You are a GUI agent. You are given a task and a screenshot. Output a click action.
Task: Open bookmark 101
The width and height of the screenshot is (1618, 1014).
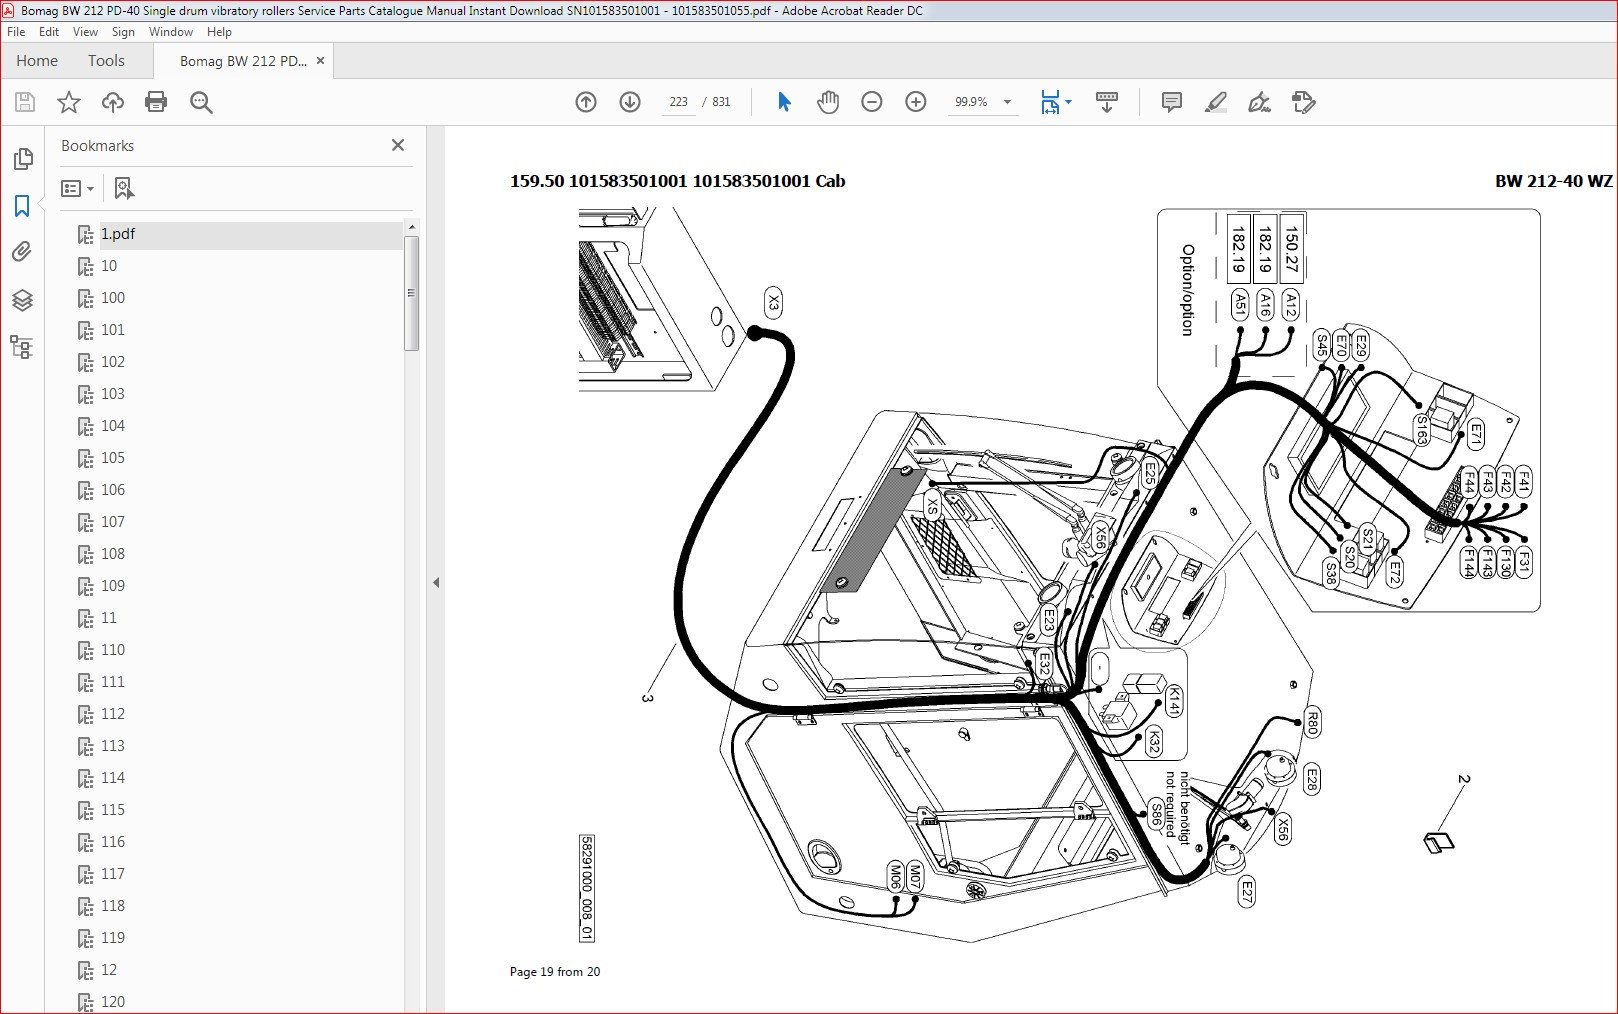[x=112, y=330]
